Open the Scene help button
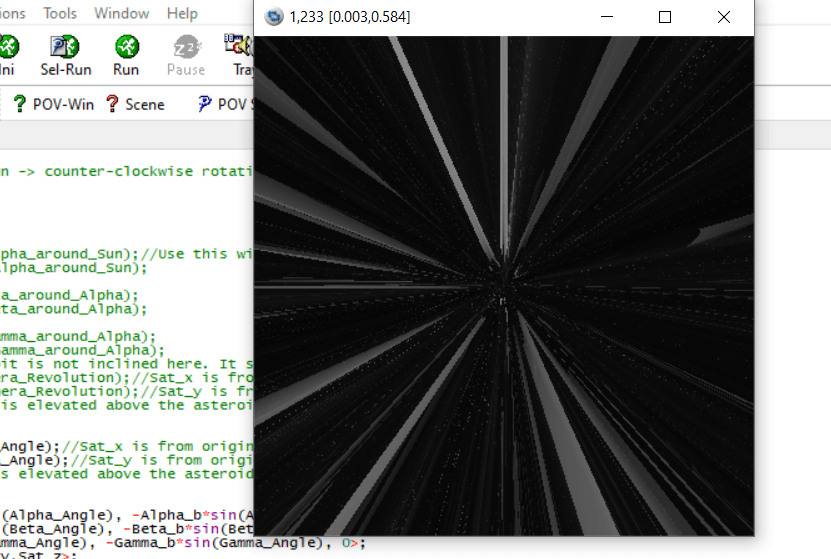Image resolution: width=831 pixels, height=559 pixels. pyautogui.click(x=134, y=104)
